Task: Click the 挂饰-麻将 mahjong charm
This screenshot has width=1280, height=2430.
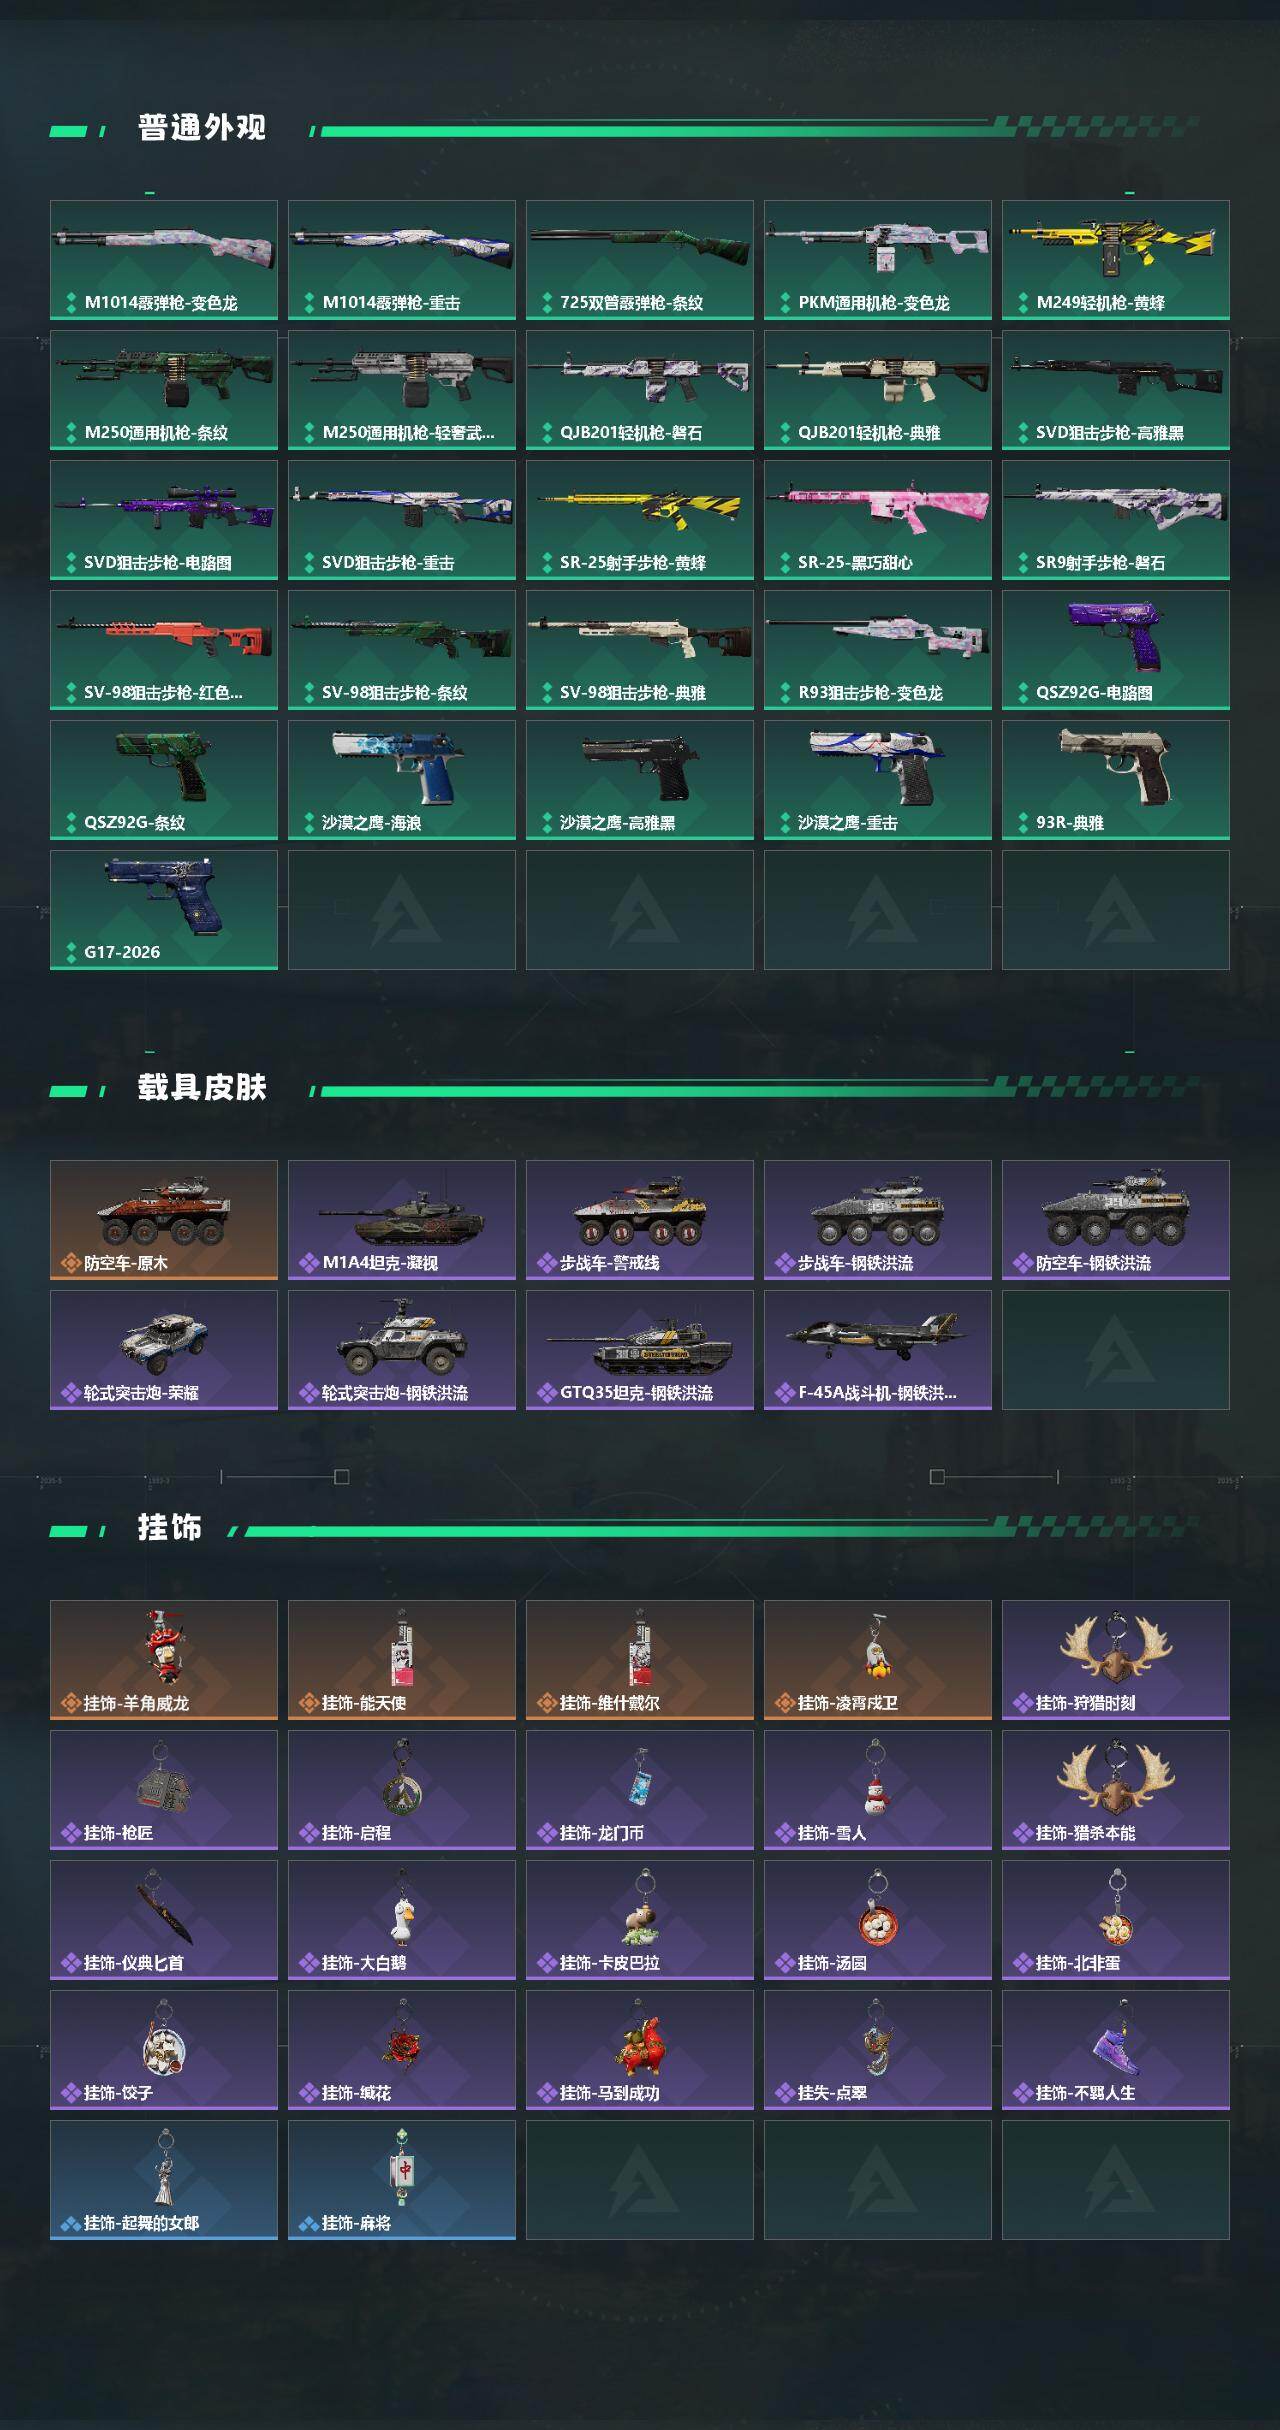Action: point(402,2180)
